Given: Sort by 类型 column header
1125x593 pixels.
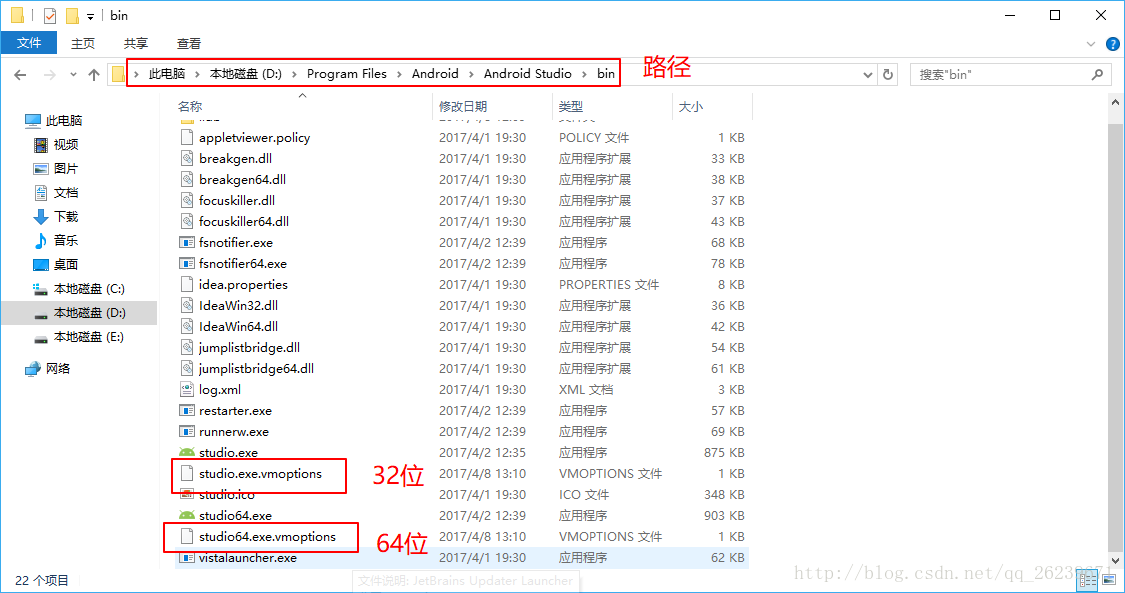Looking at the screenshot, I should (570, 106).
